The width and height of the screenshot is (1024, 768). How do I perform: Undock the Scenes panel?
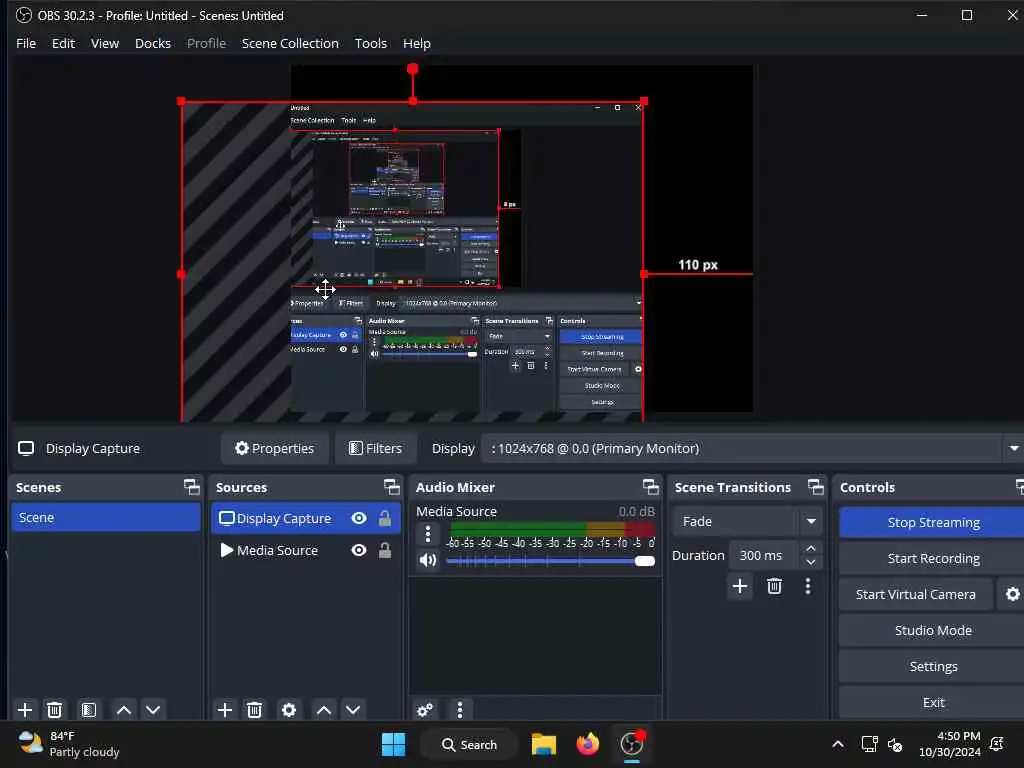(x=191, y=487)
